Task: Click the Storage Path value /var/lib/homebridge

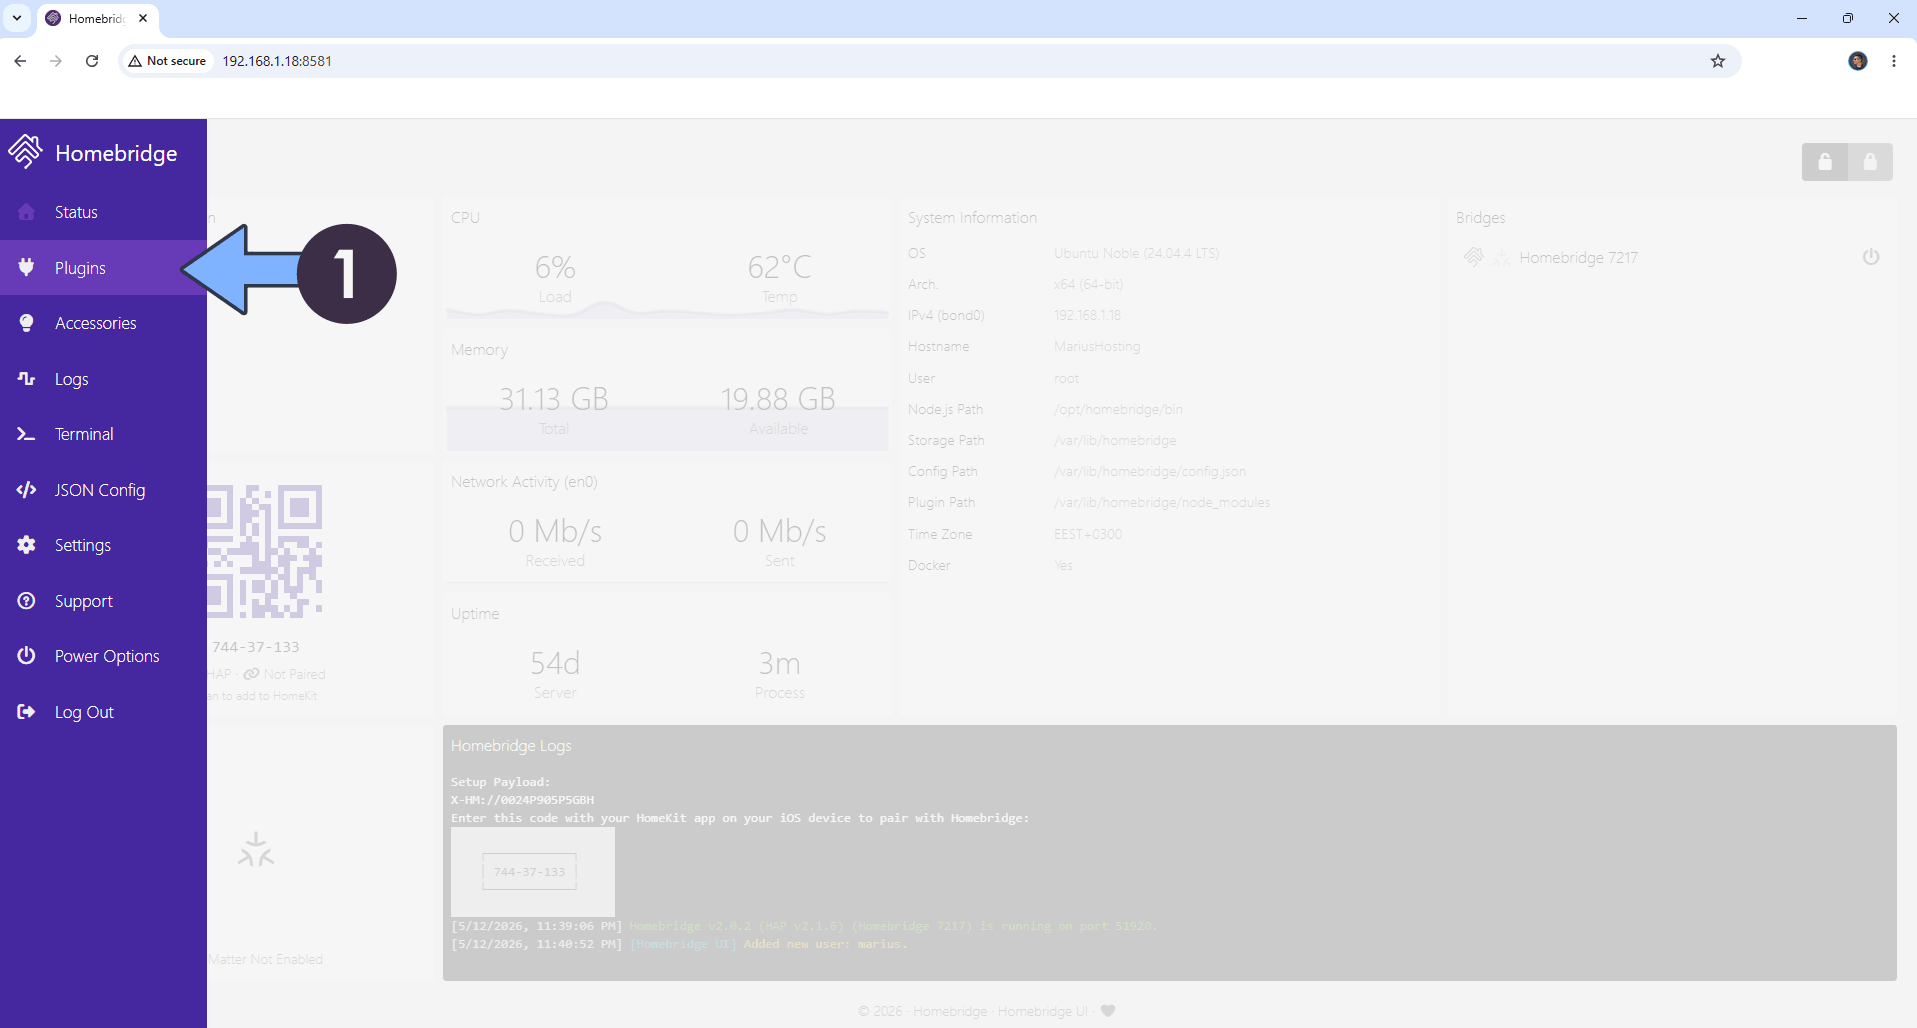Action: [1115, 440]
